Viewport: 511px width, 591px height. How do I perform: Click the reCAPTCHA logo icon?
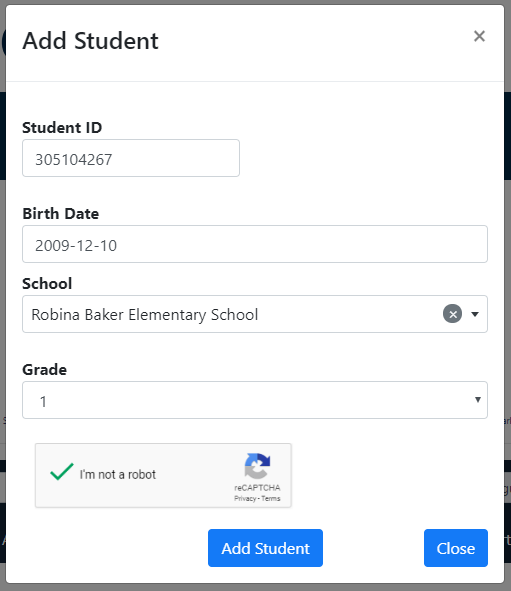(x=257, y=466)
